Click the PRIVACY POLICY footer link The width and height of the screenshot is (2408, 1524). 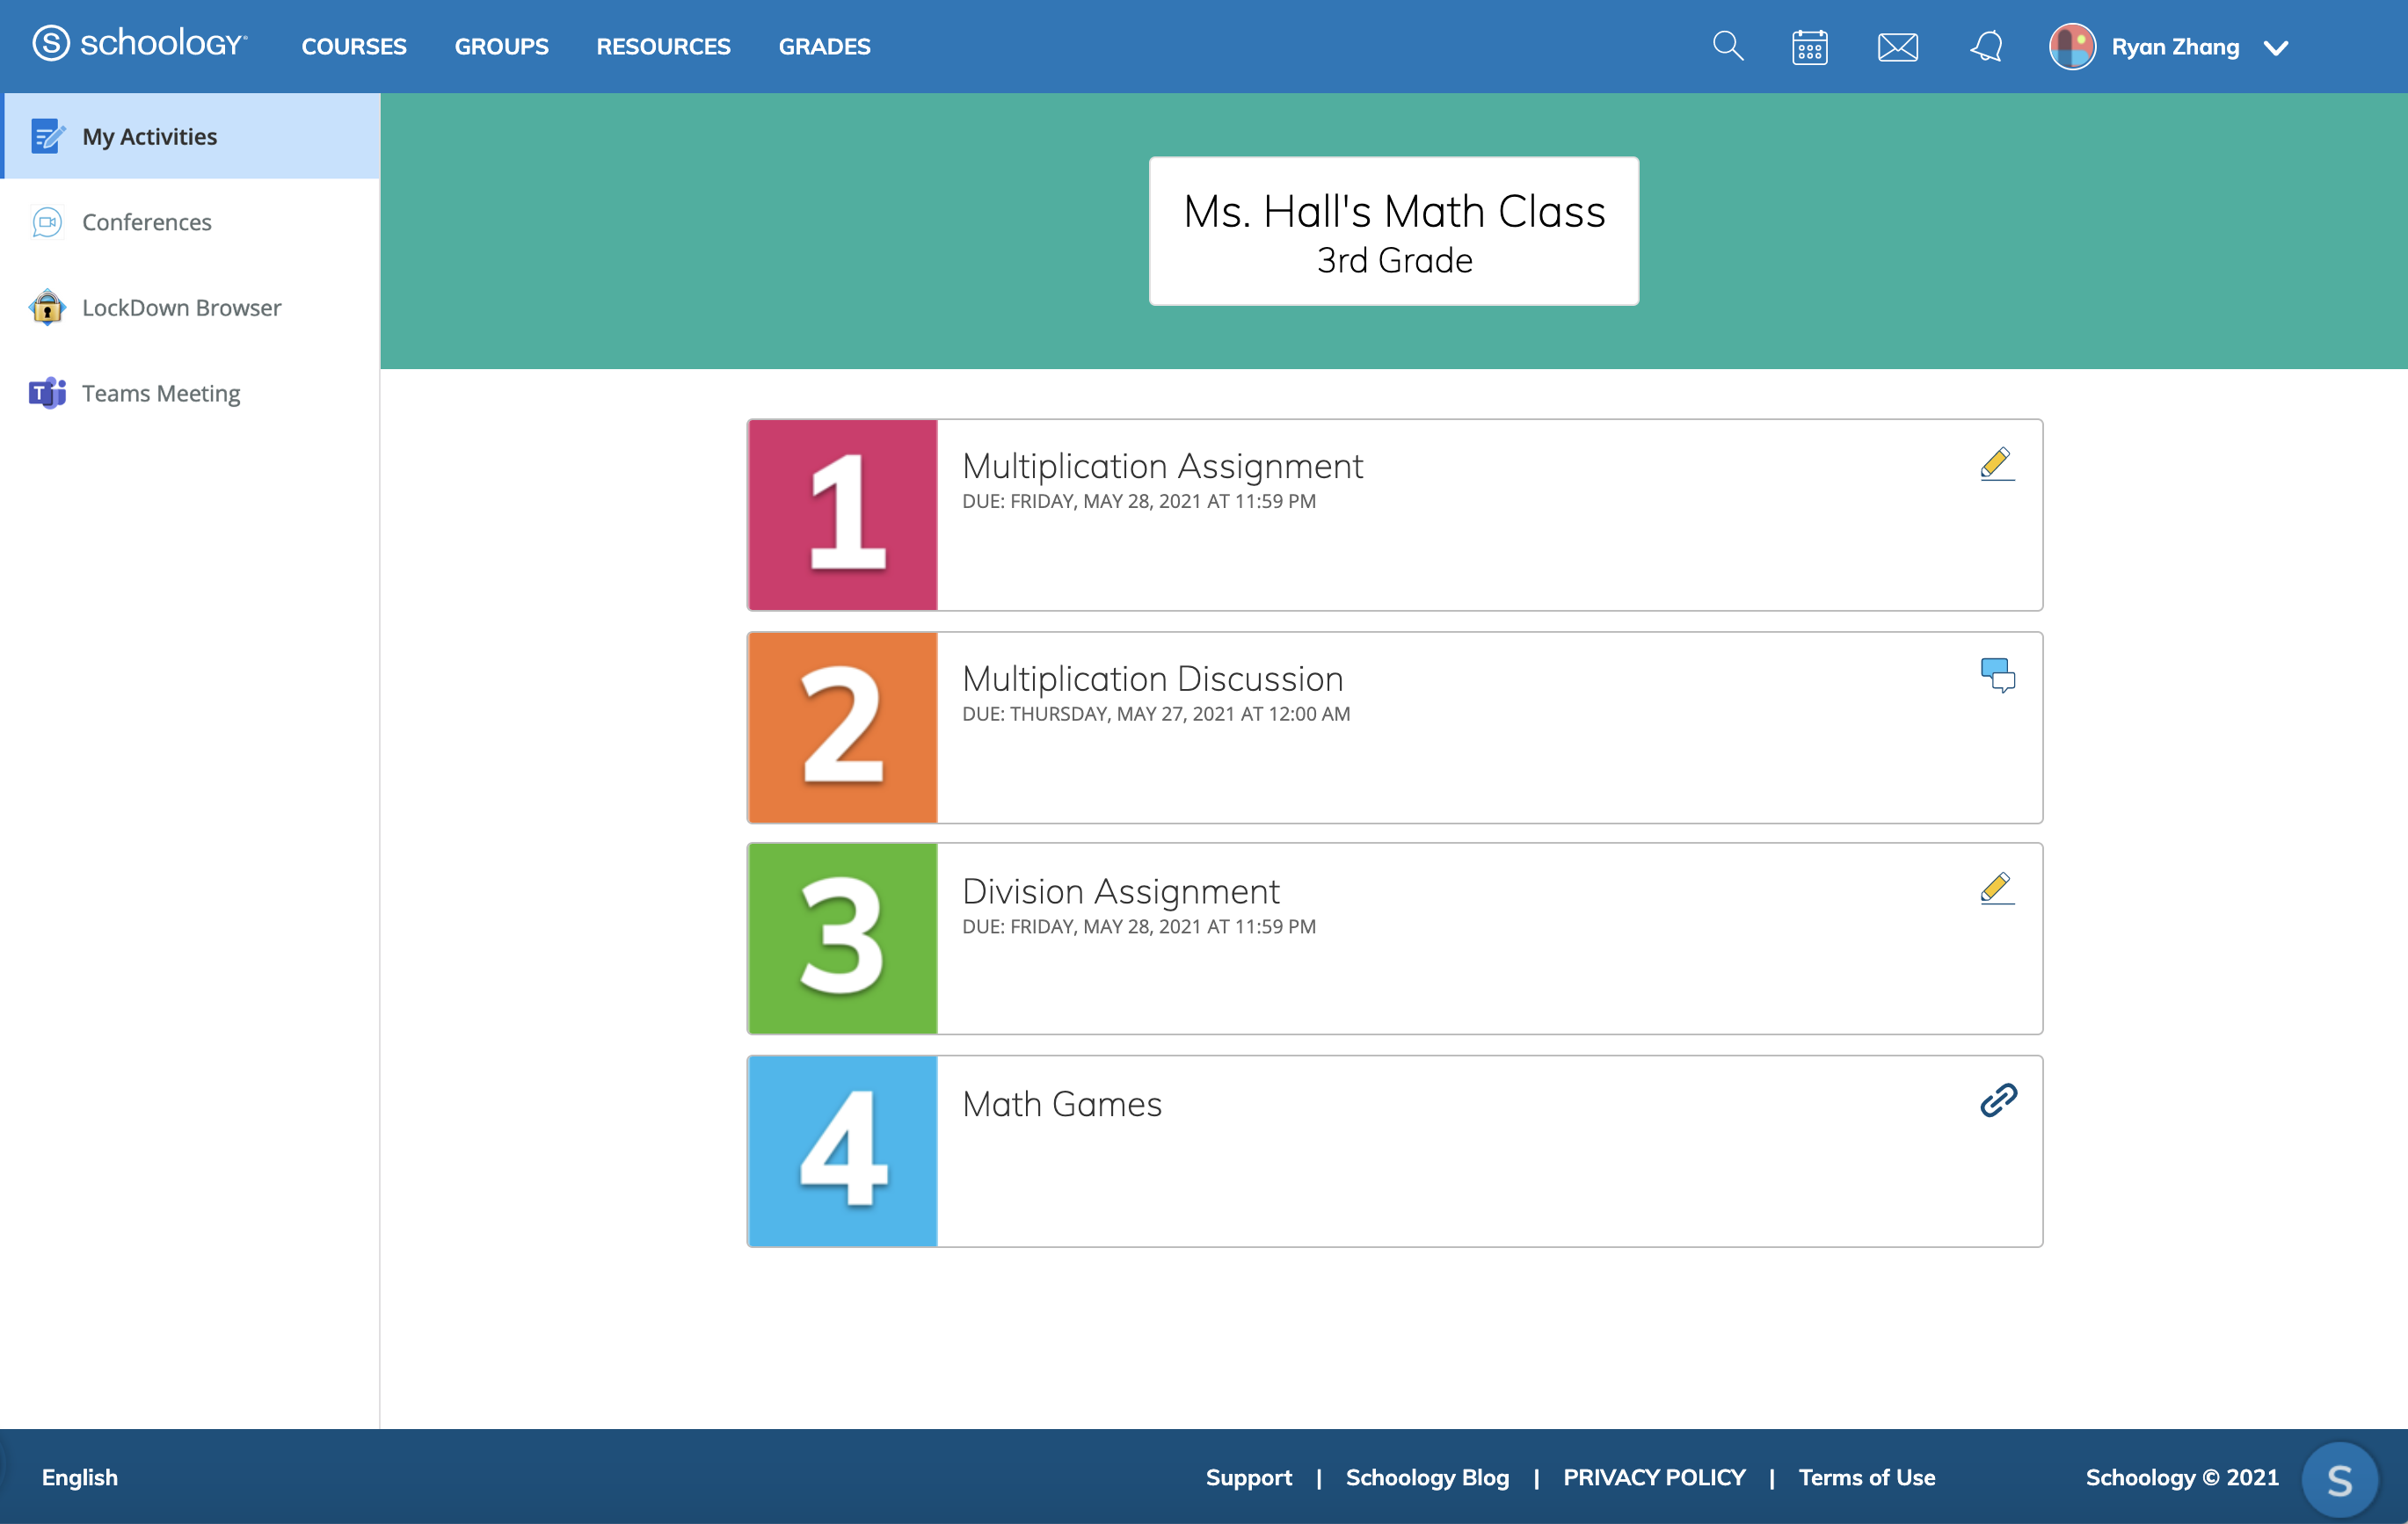click(x=1654, y=1477)
